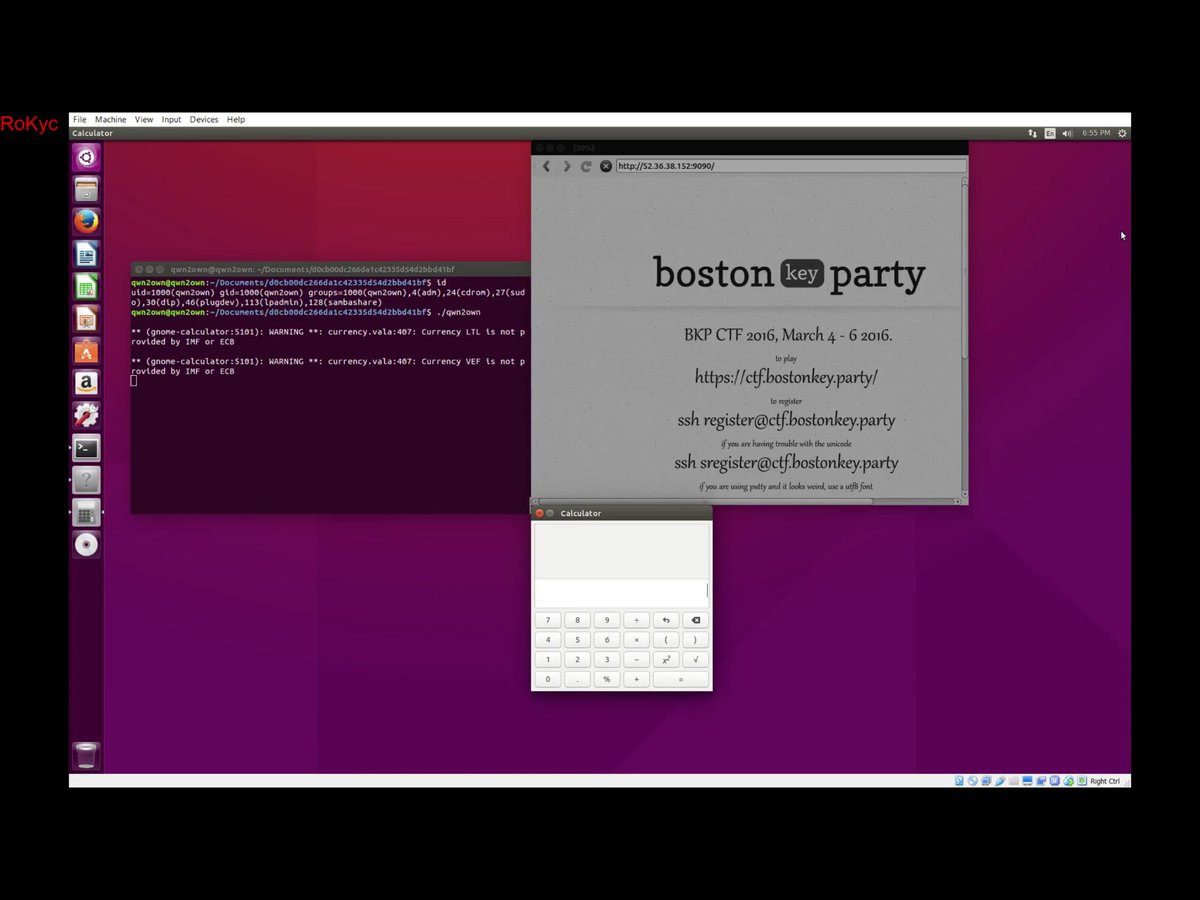Click the calculator square root key
The width and height of the screenshot is (1200, 900).
(696, 660)
